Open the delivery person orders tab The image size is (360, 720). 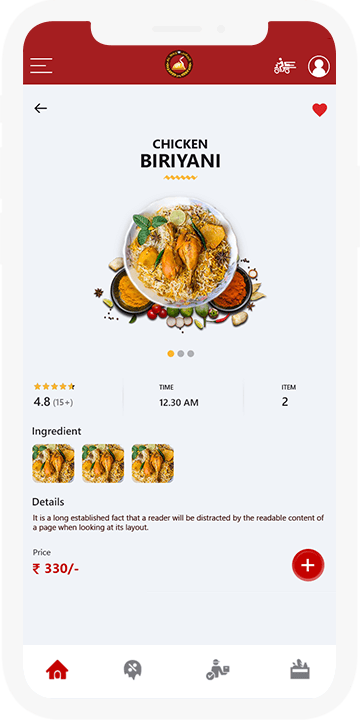click(218, 669)
